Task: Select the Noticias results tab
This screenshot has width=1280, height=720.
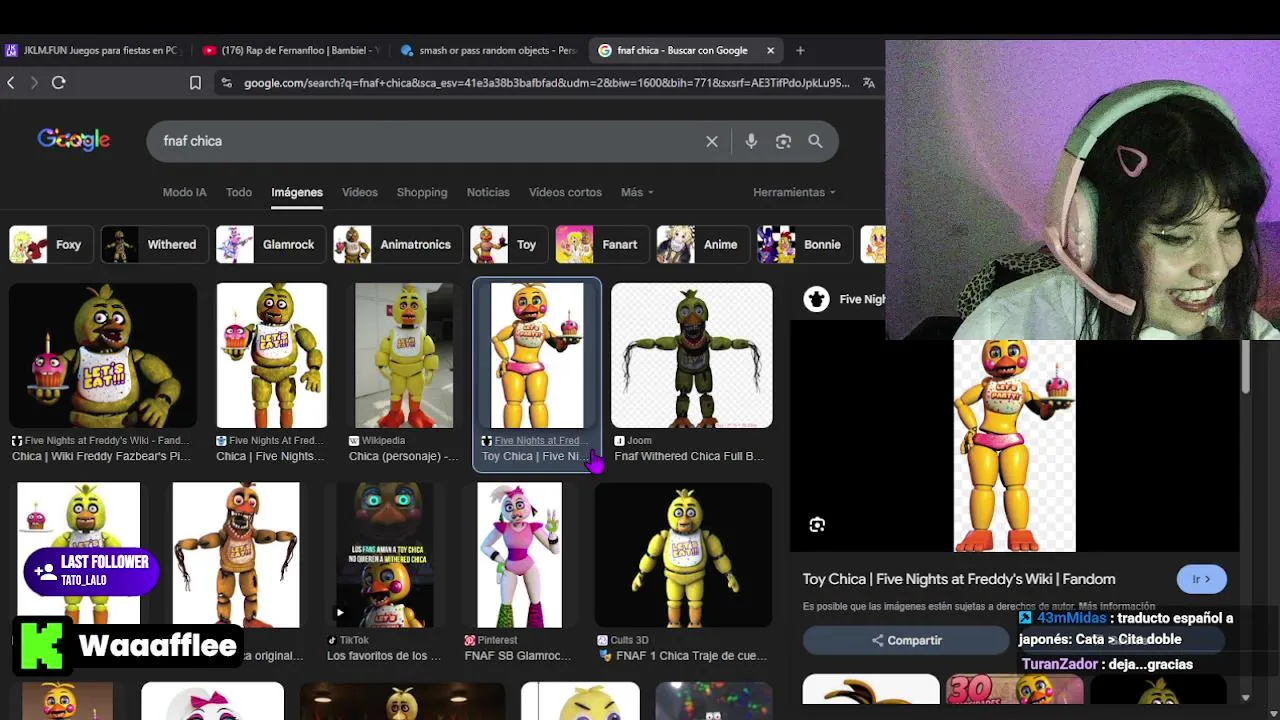Action: (488, 192)
